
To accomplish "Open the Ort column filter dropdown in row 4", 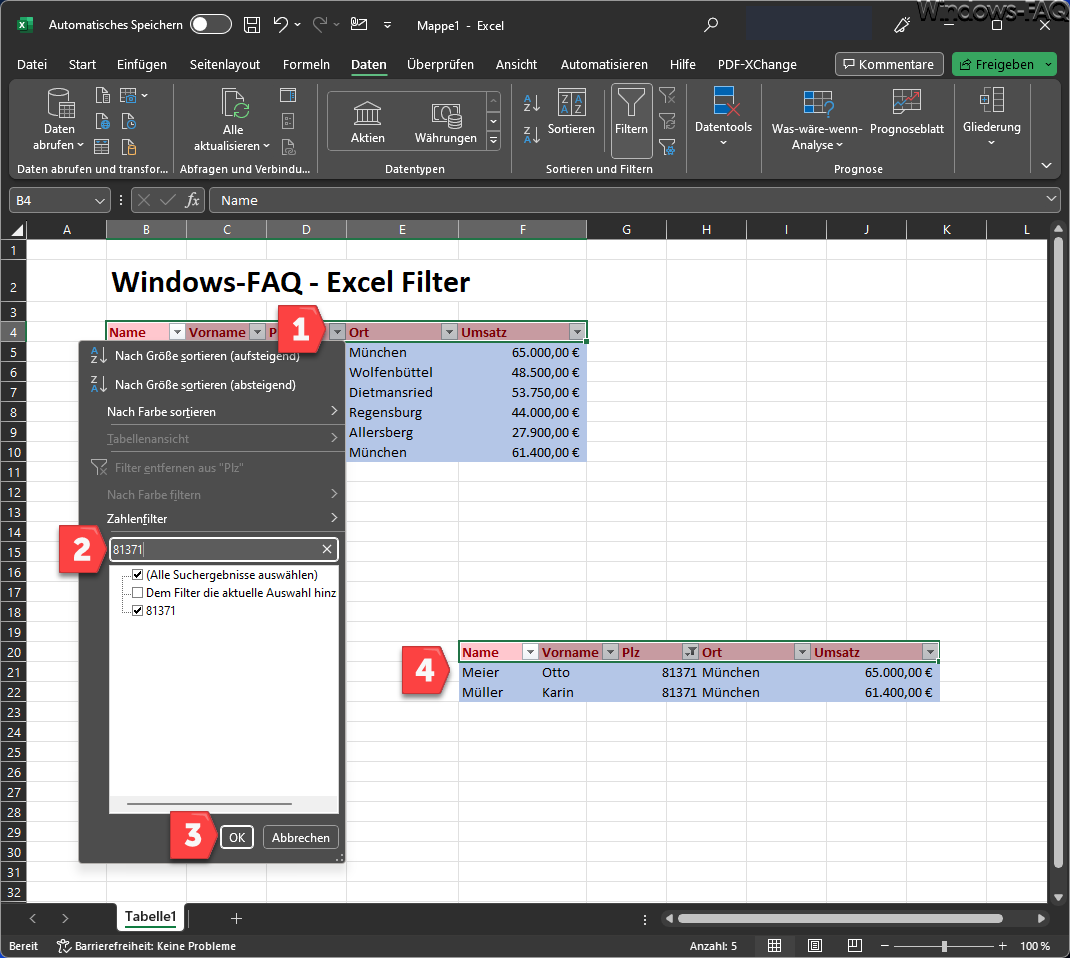I will click(x=449, y=332).
